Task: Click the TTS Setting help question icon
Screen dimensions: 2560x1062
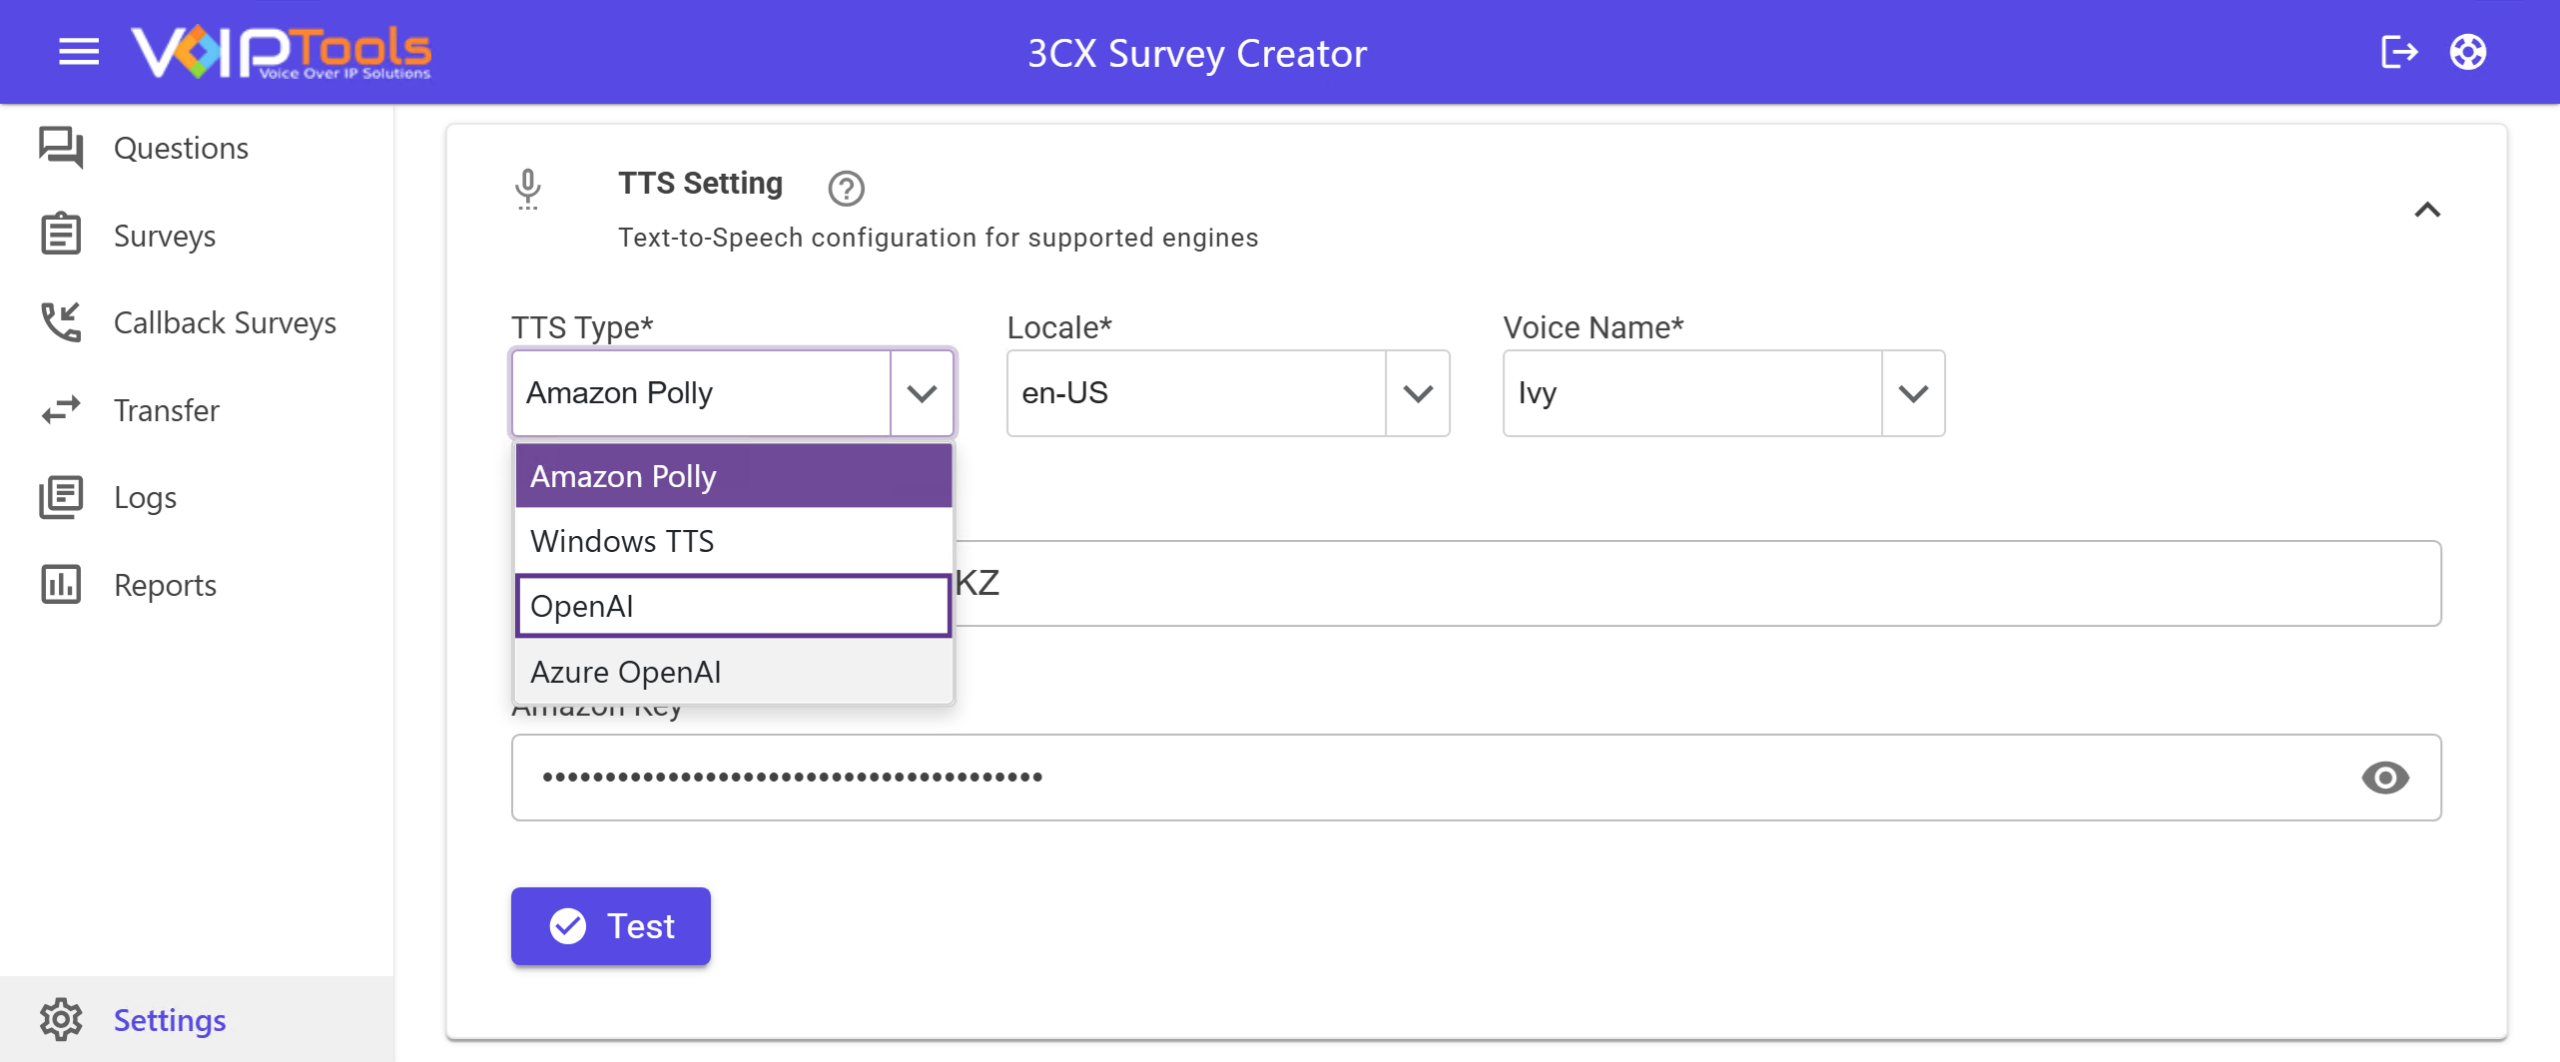Action: (846, 188)
